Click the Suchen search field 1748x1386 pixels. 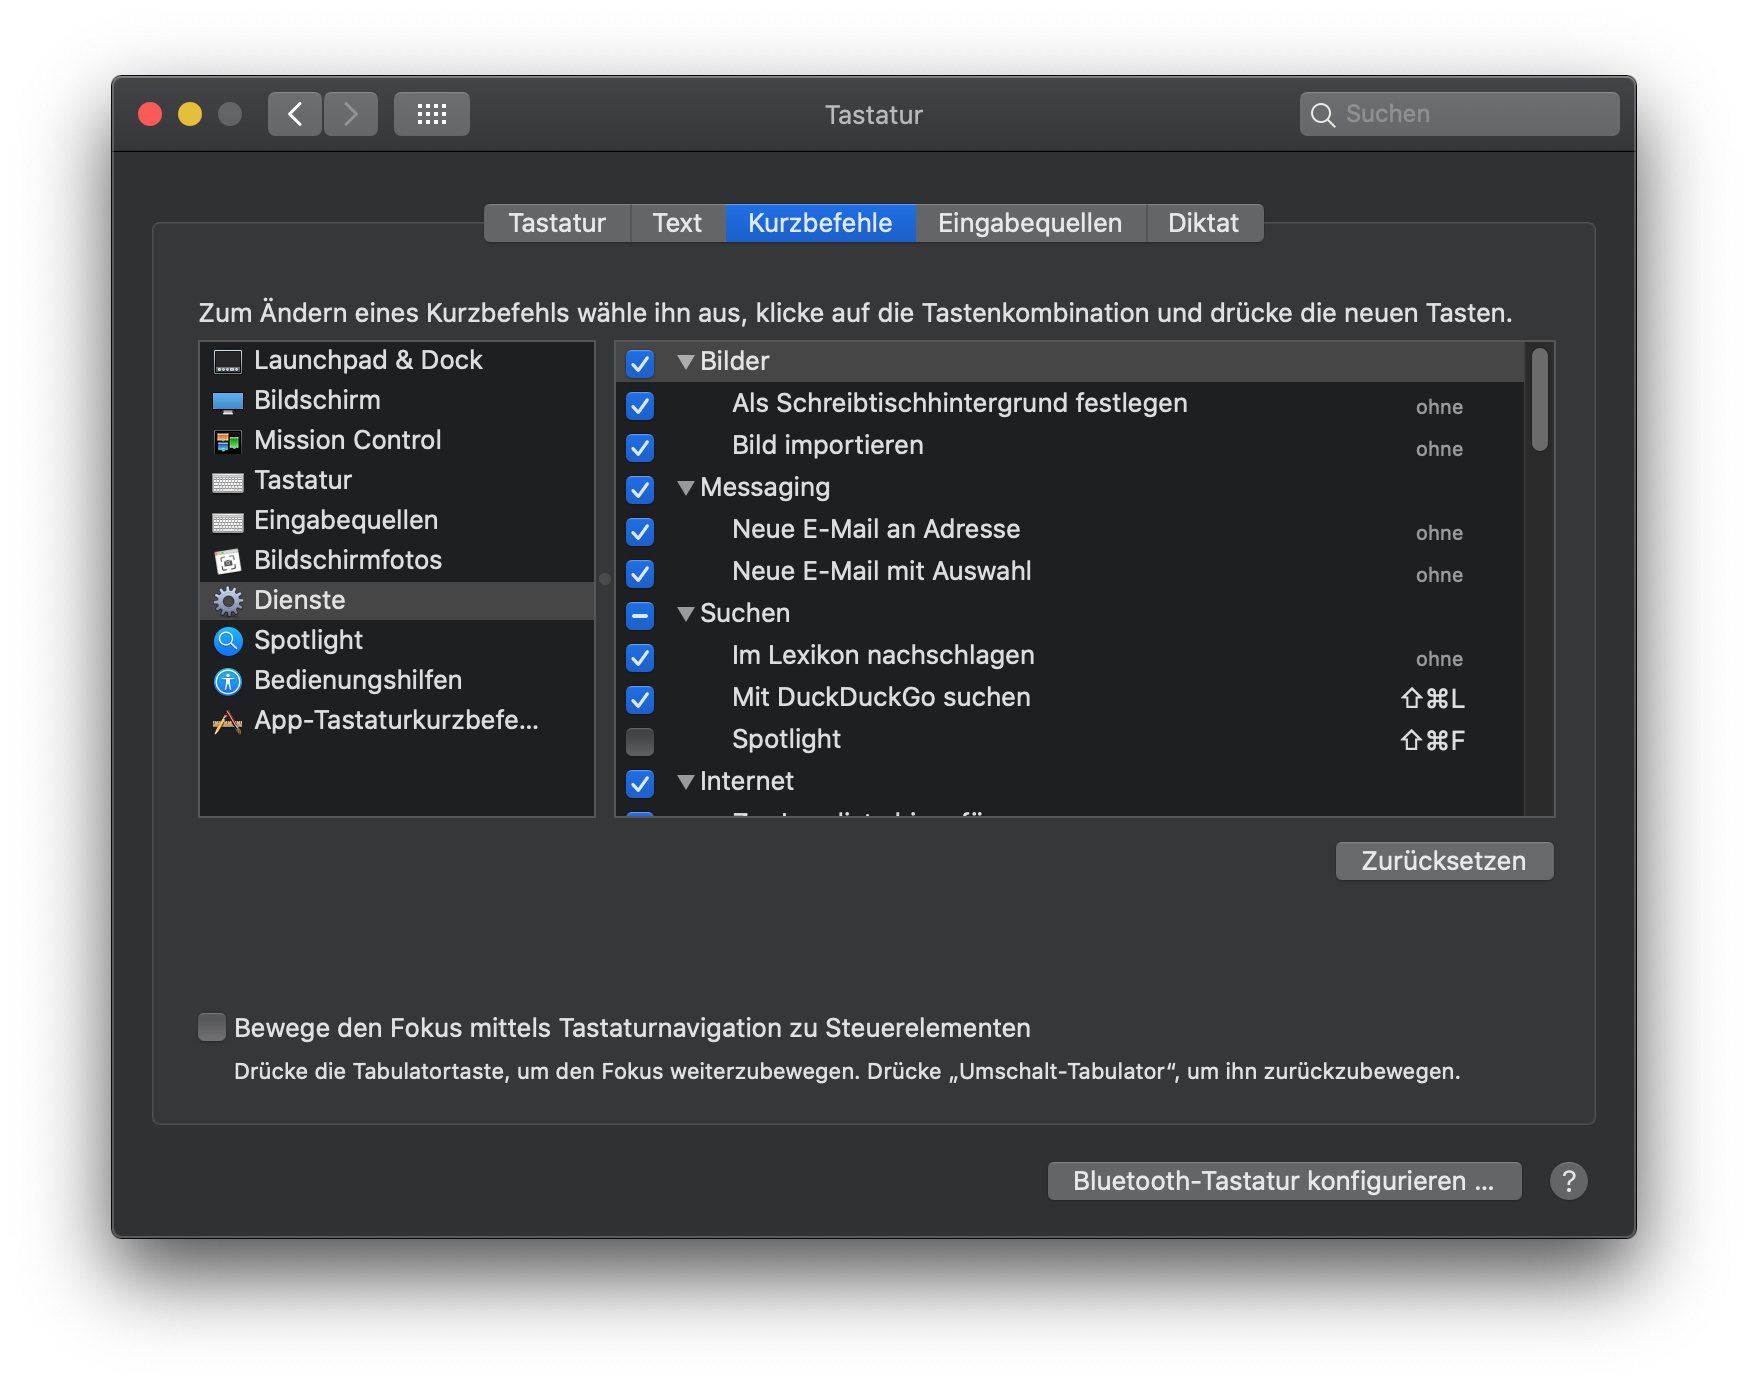point(1470,114)
